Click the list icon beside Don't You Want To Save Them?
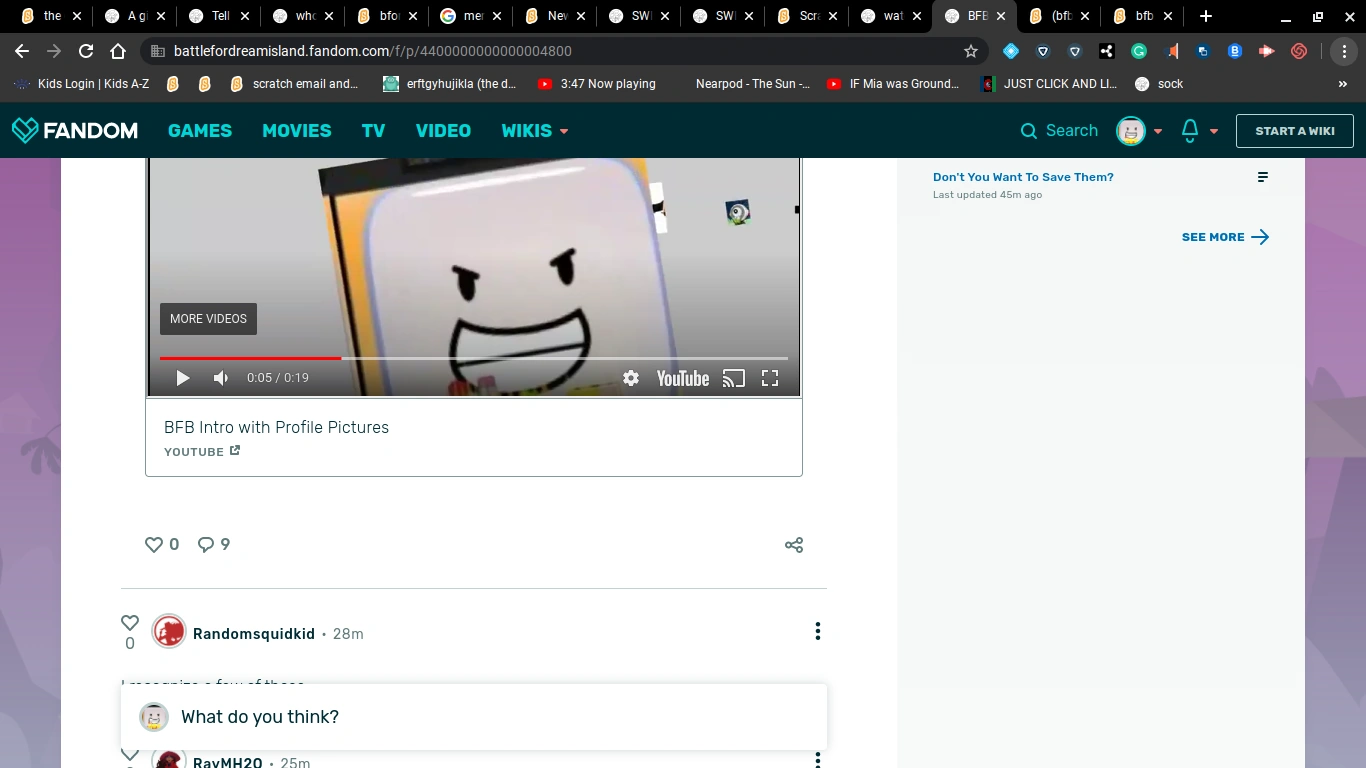 pos(1263,177)
